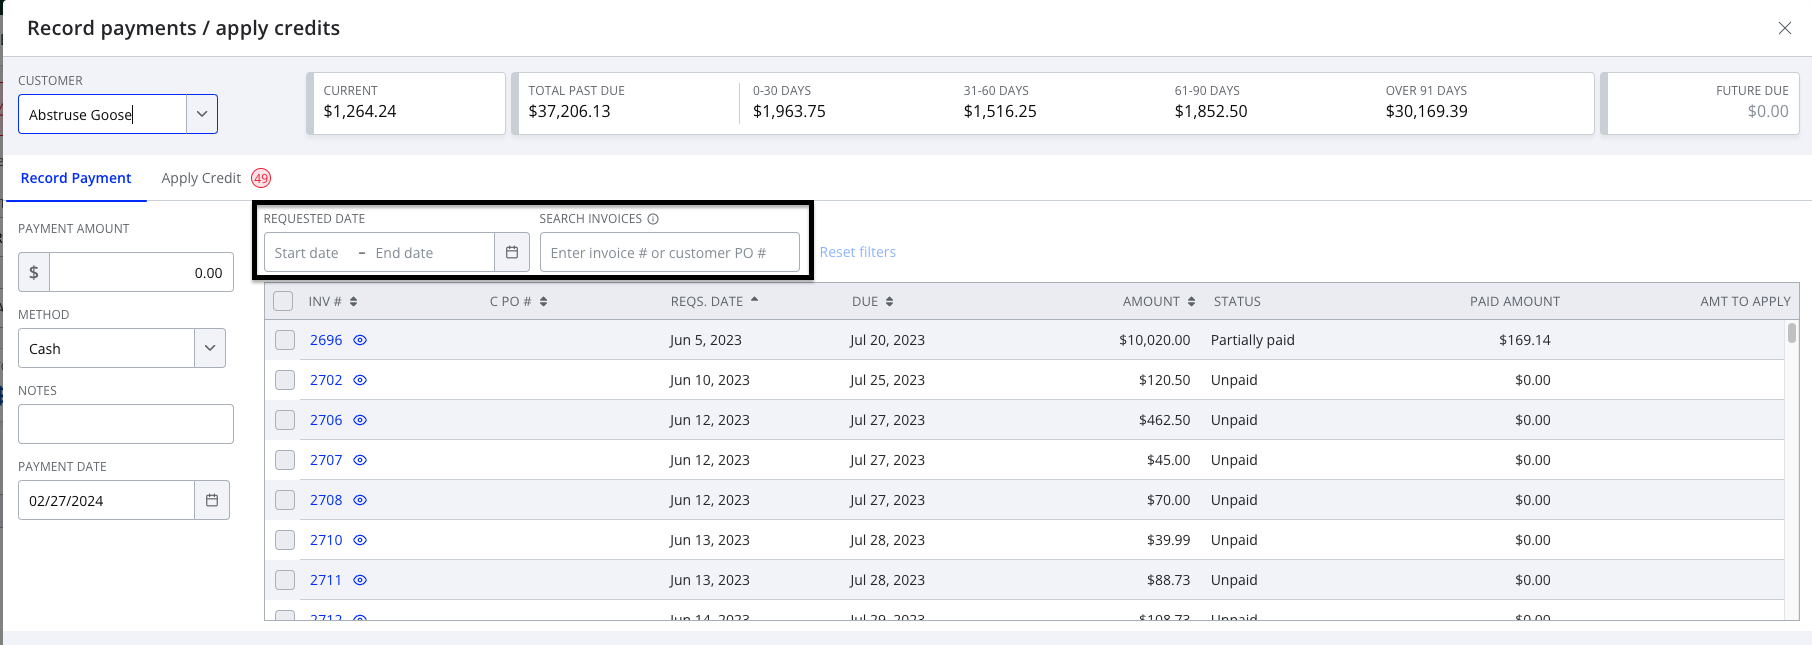Click the Apply Credit 49 badge
This screenshot has width=1812, height=645.
click(x=261, y=178)
